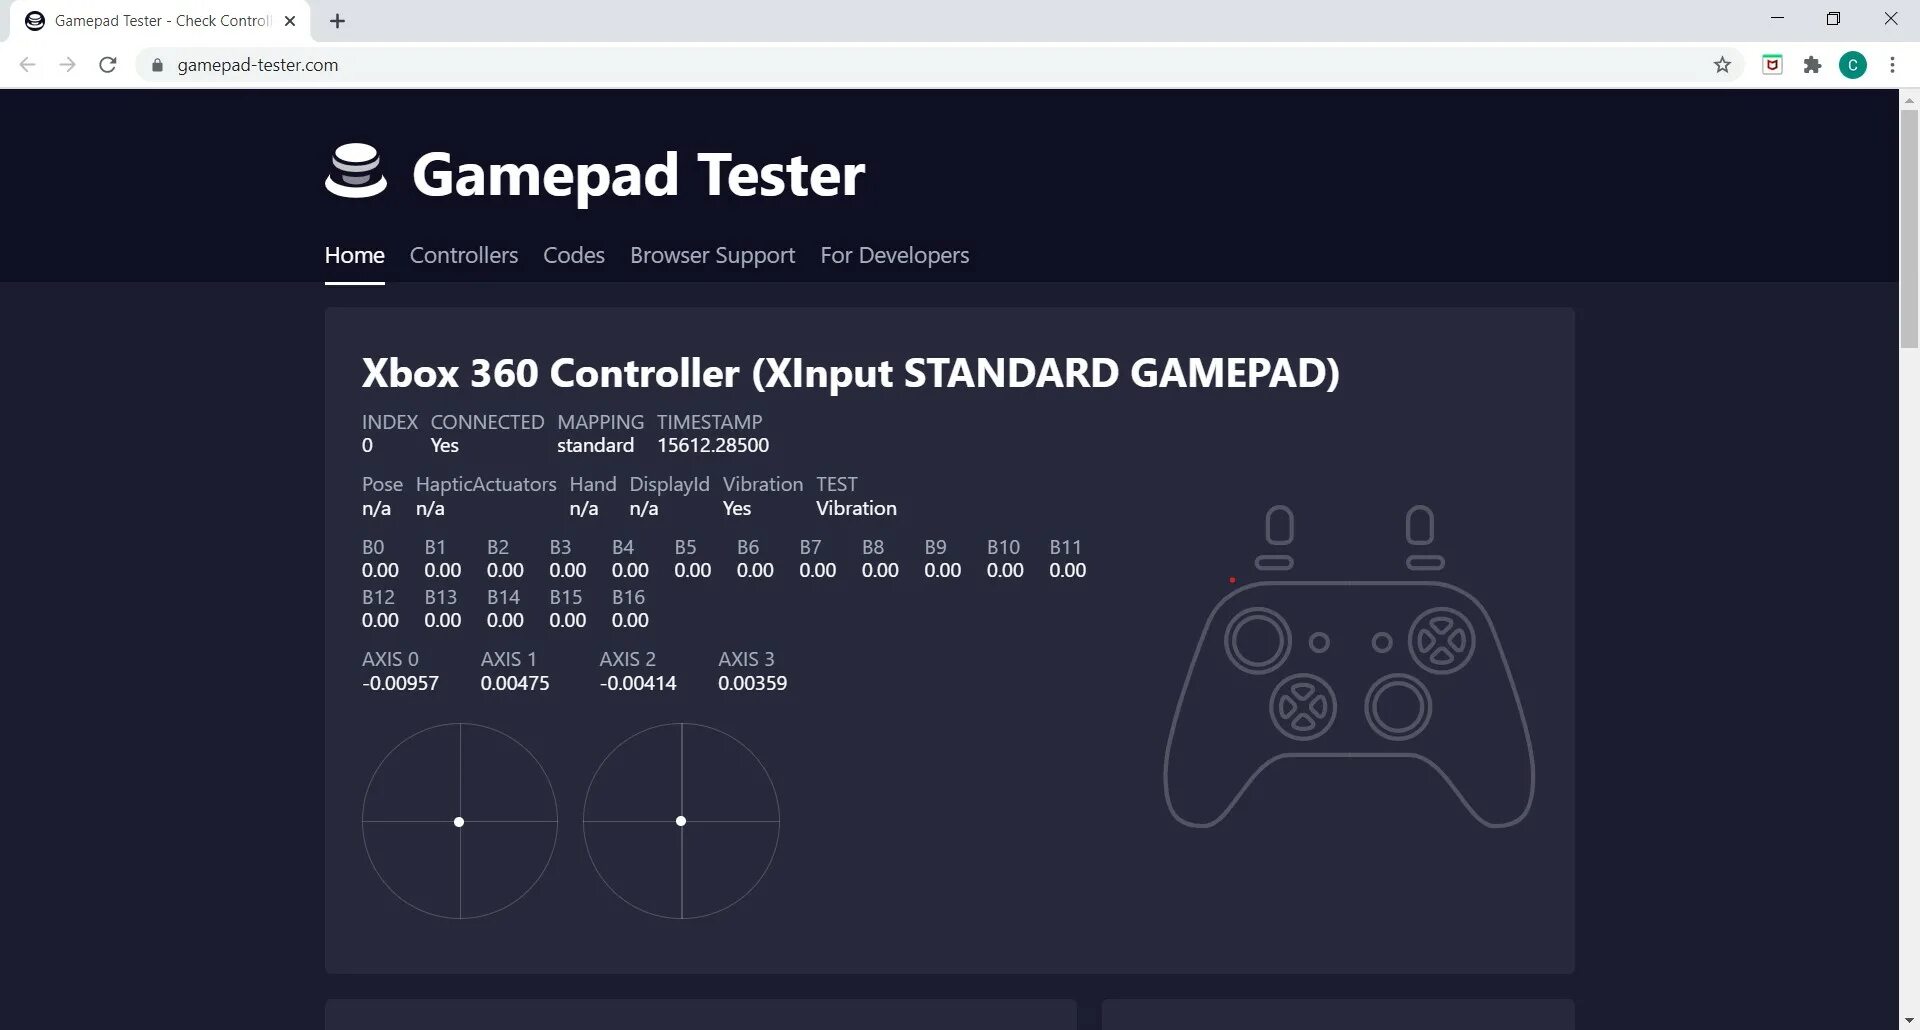The height and width of the screenshot is (1030, 1920).
Task: Click the CONNECTED value Yes
Action: (445, 445)
